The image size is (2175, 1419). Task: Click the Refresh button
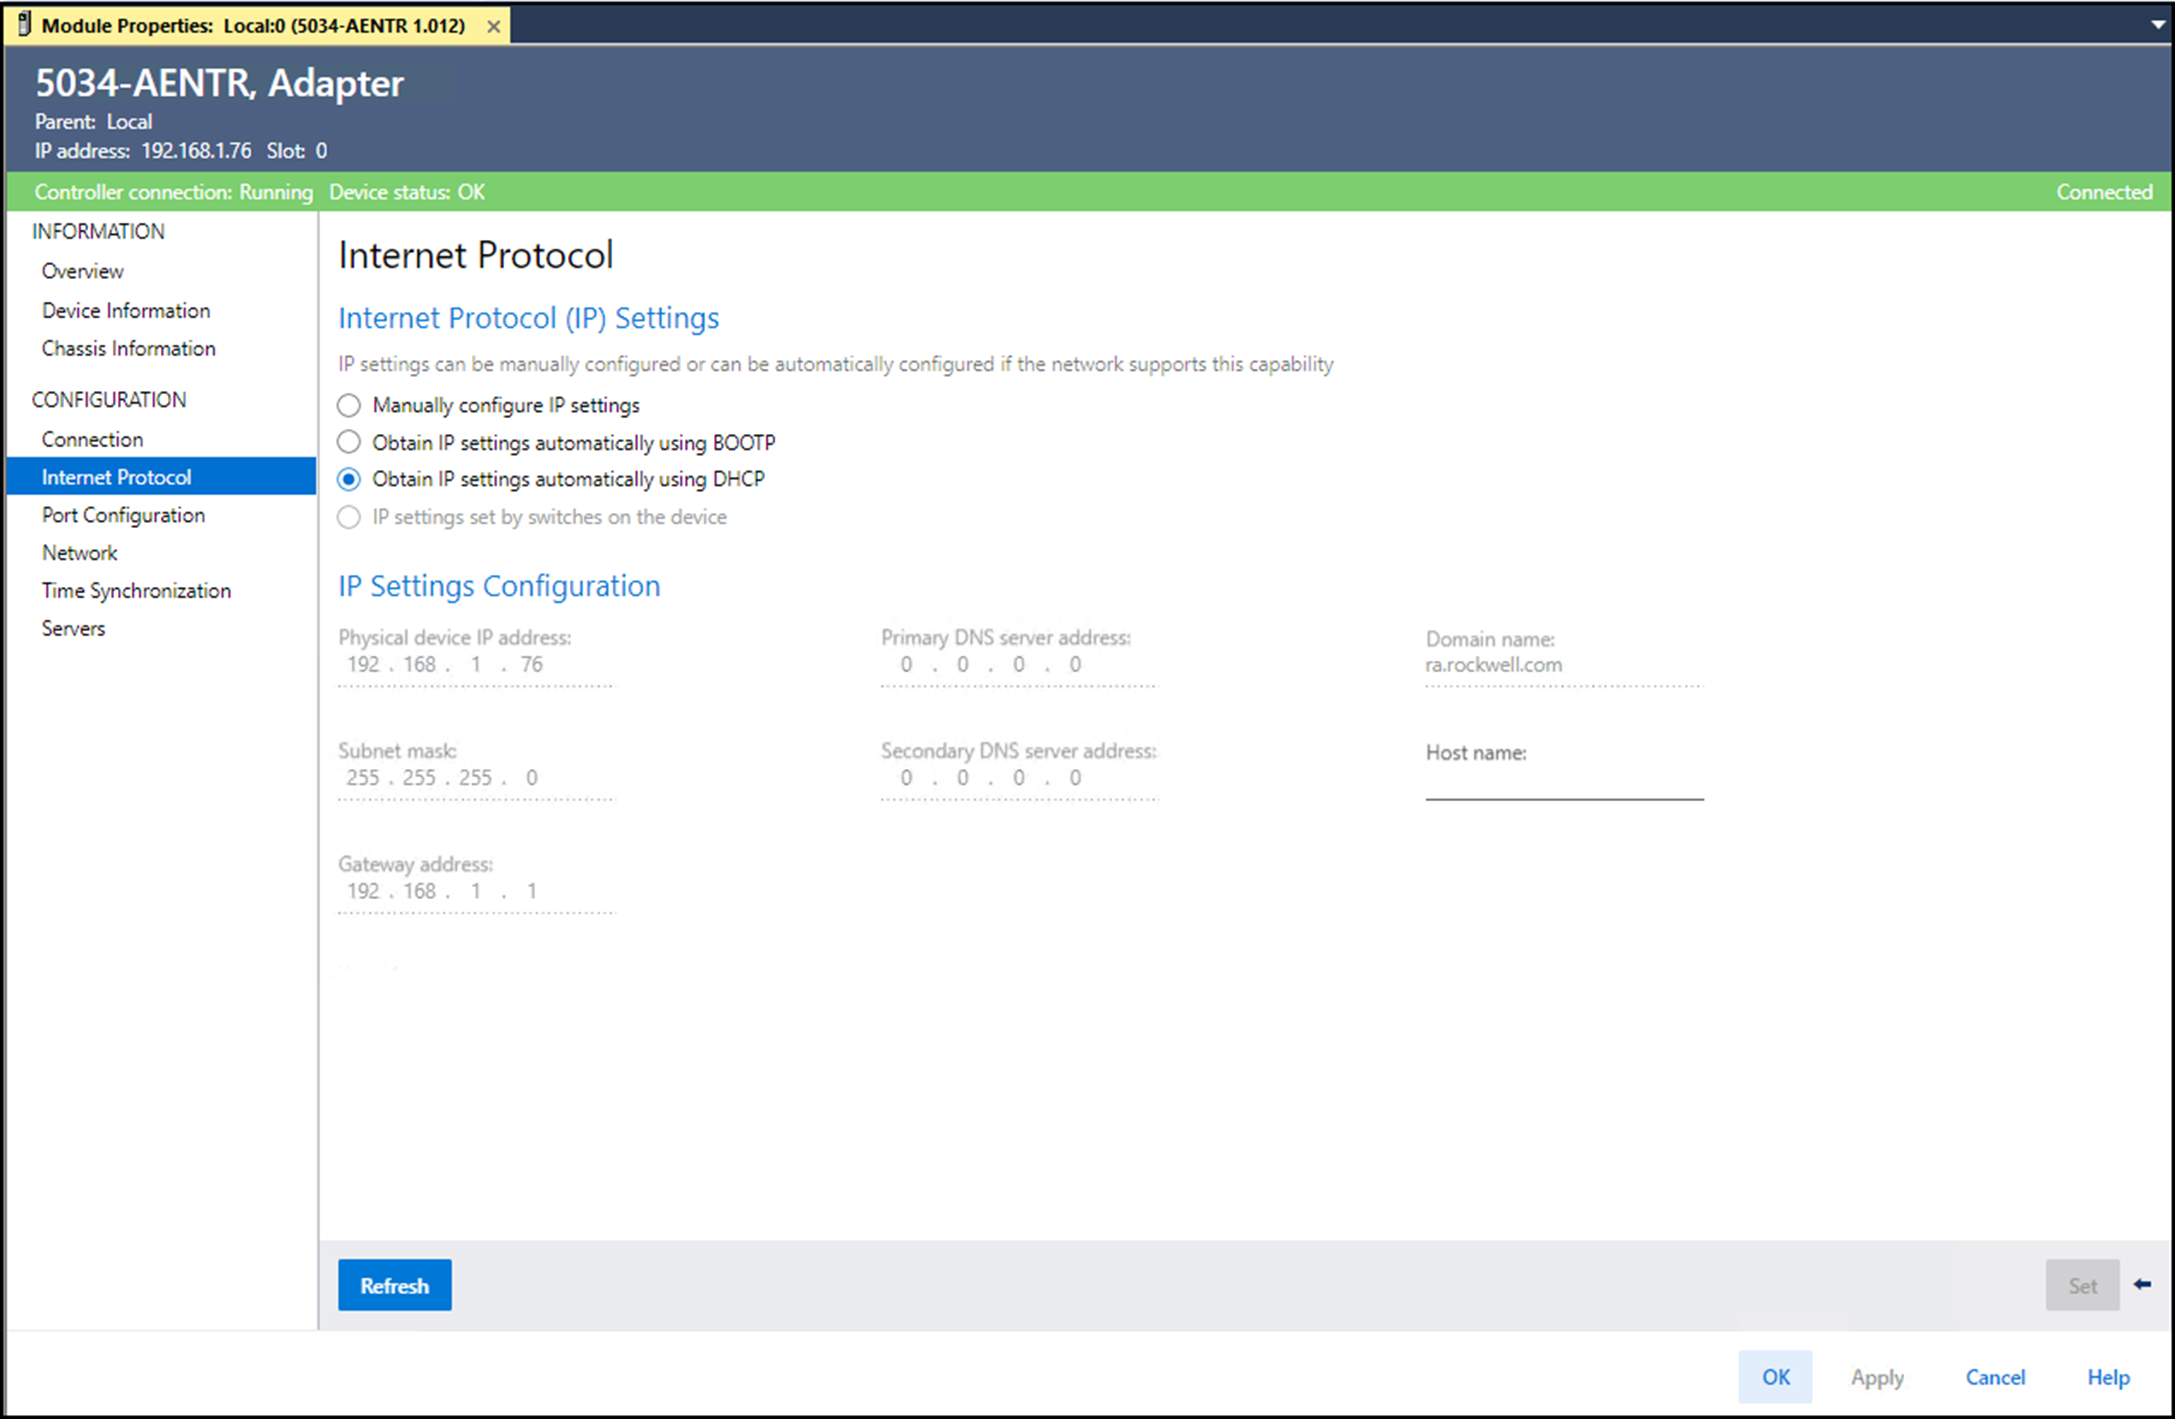[x=394, y=1285]
